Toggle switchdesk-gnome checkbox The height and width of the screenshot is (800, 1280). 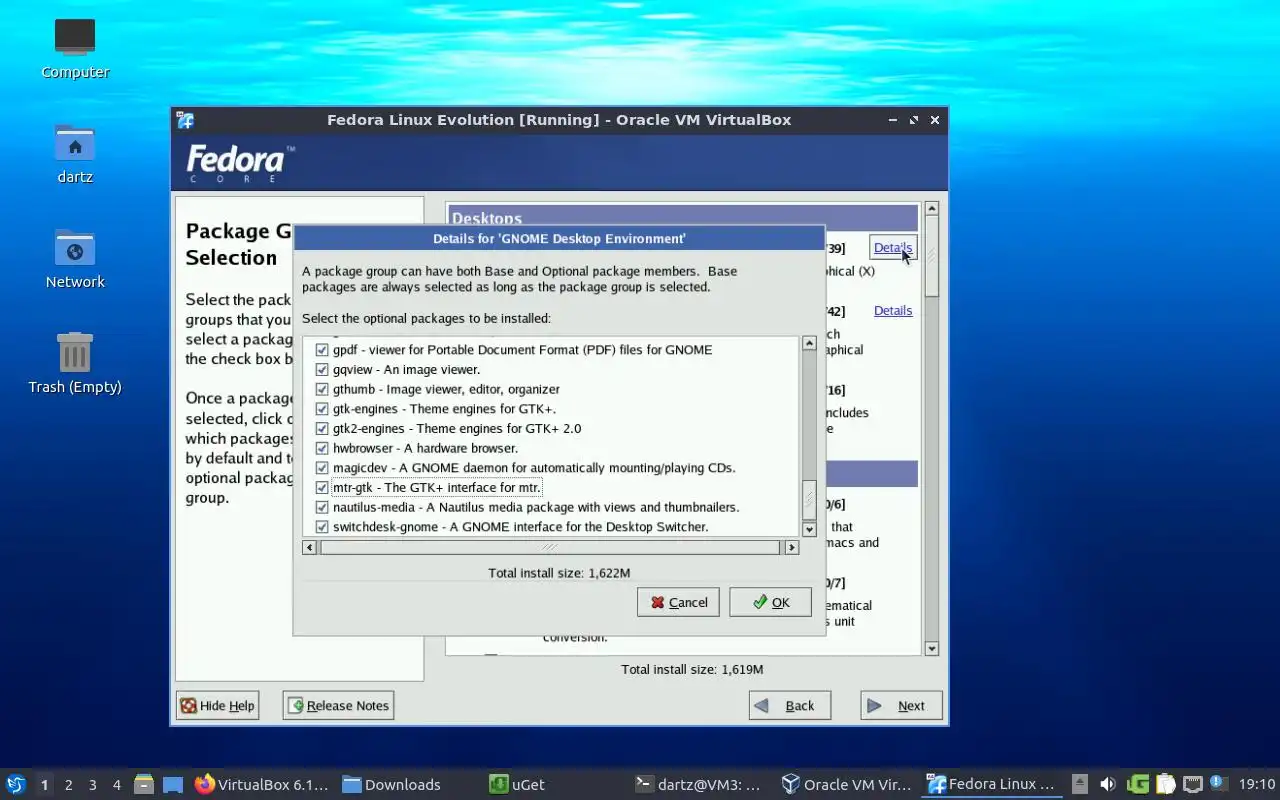pyautogui.click(x=322, y=527)
